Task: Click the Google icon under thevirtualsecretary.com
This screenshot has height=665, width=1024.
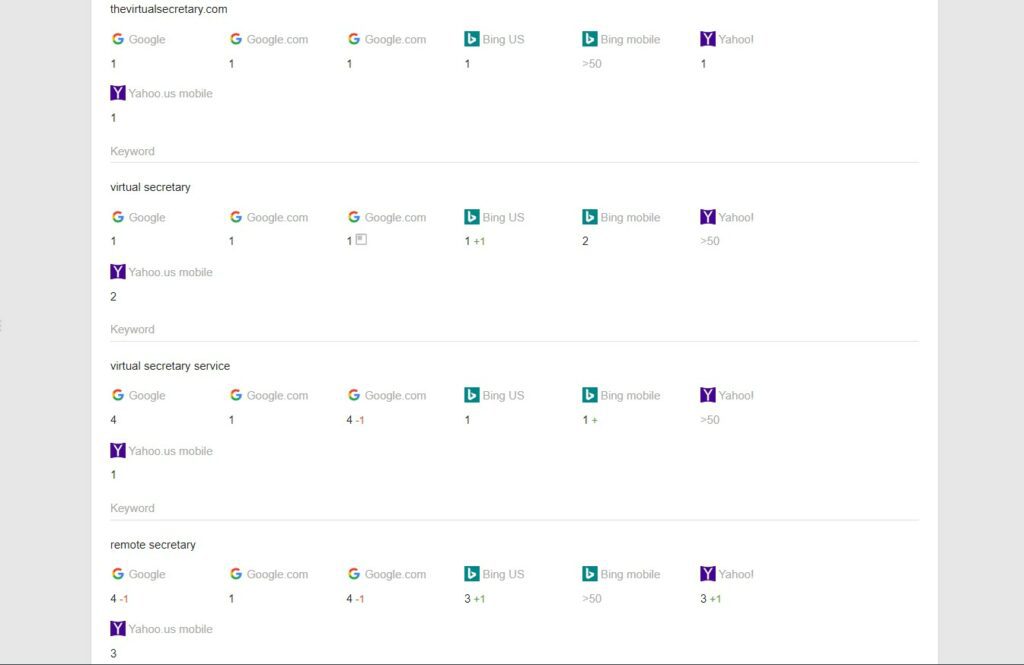Action: coord(118,39)
